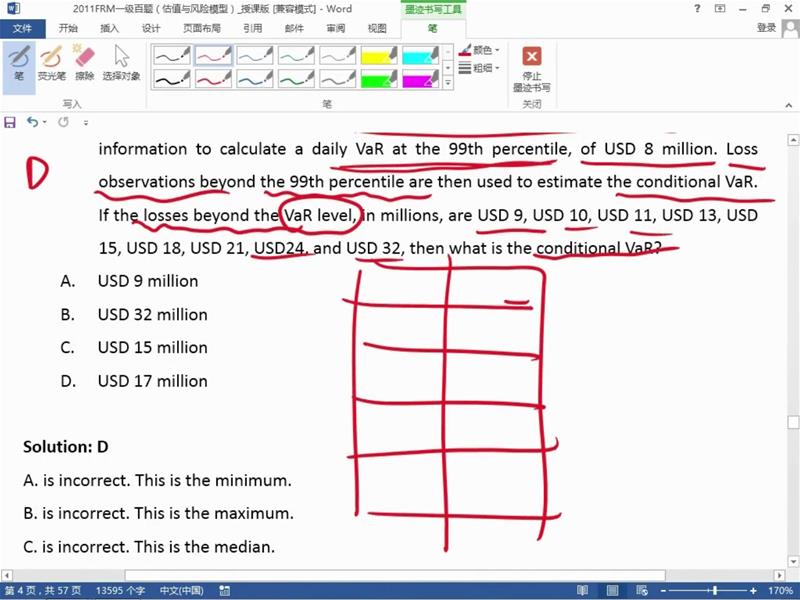This screenshot has height=600, width=800.
Task: Choose the Select Objects (选择对象) tool
Action: click(121, 62)
